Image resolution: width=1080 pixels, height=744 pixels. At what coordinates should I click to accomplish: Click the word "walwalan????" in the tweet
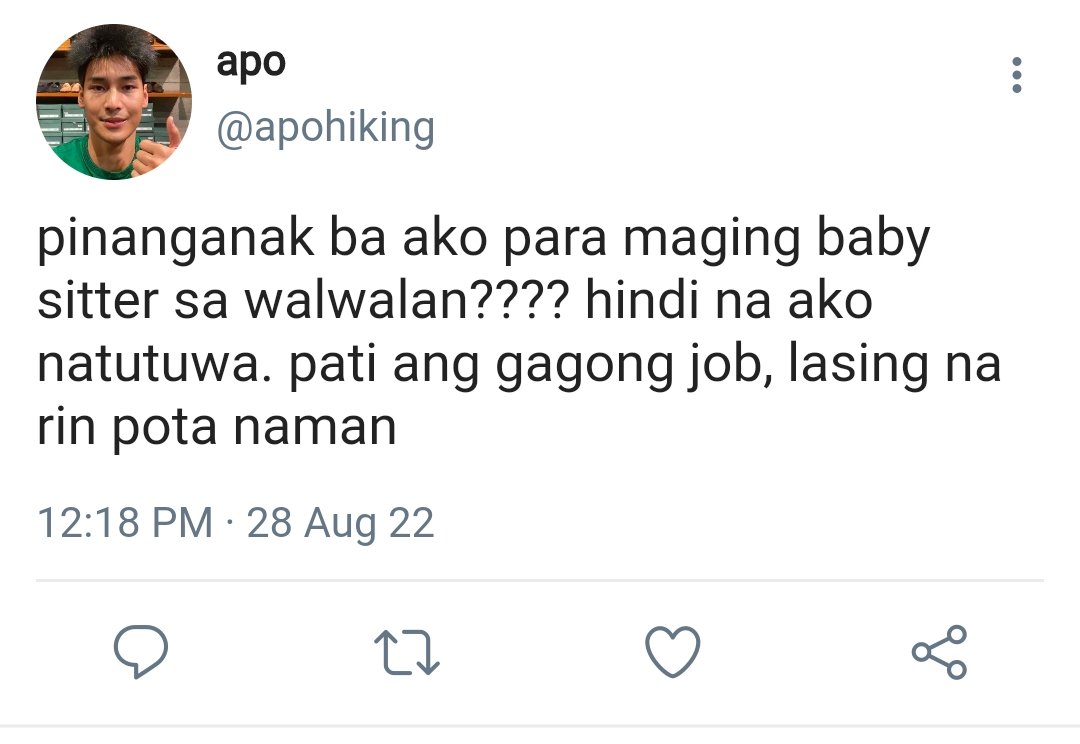click(x=408, y=301)
